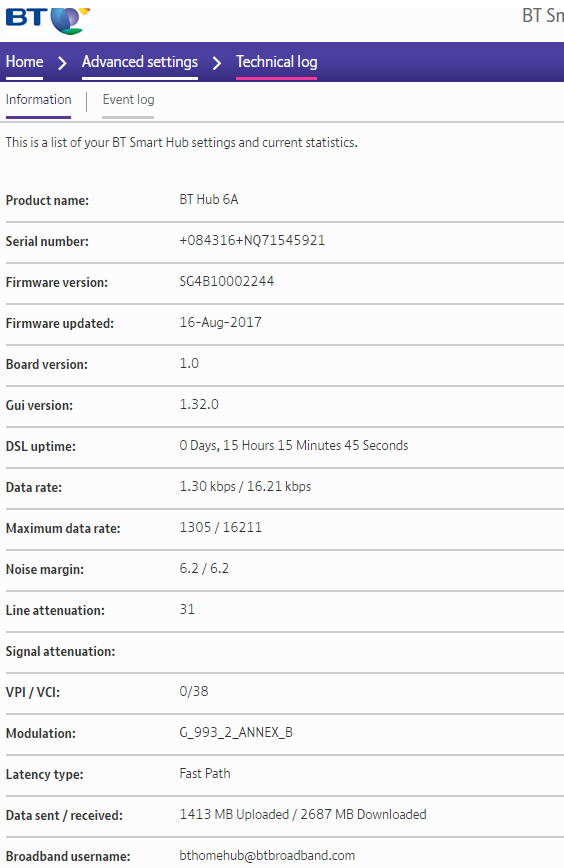The height and width of the screenshot is (868, 564).
Task: Click the Data rate value
Action: coord(245,486)
